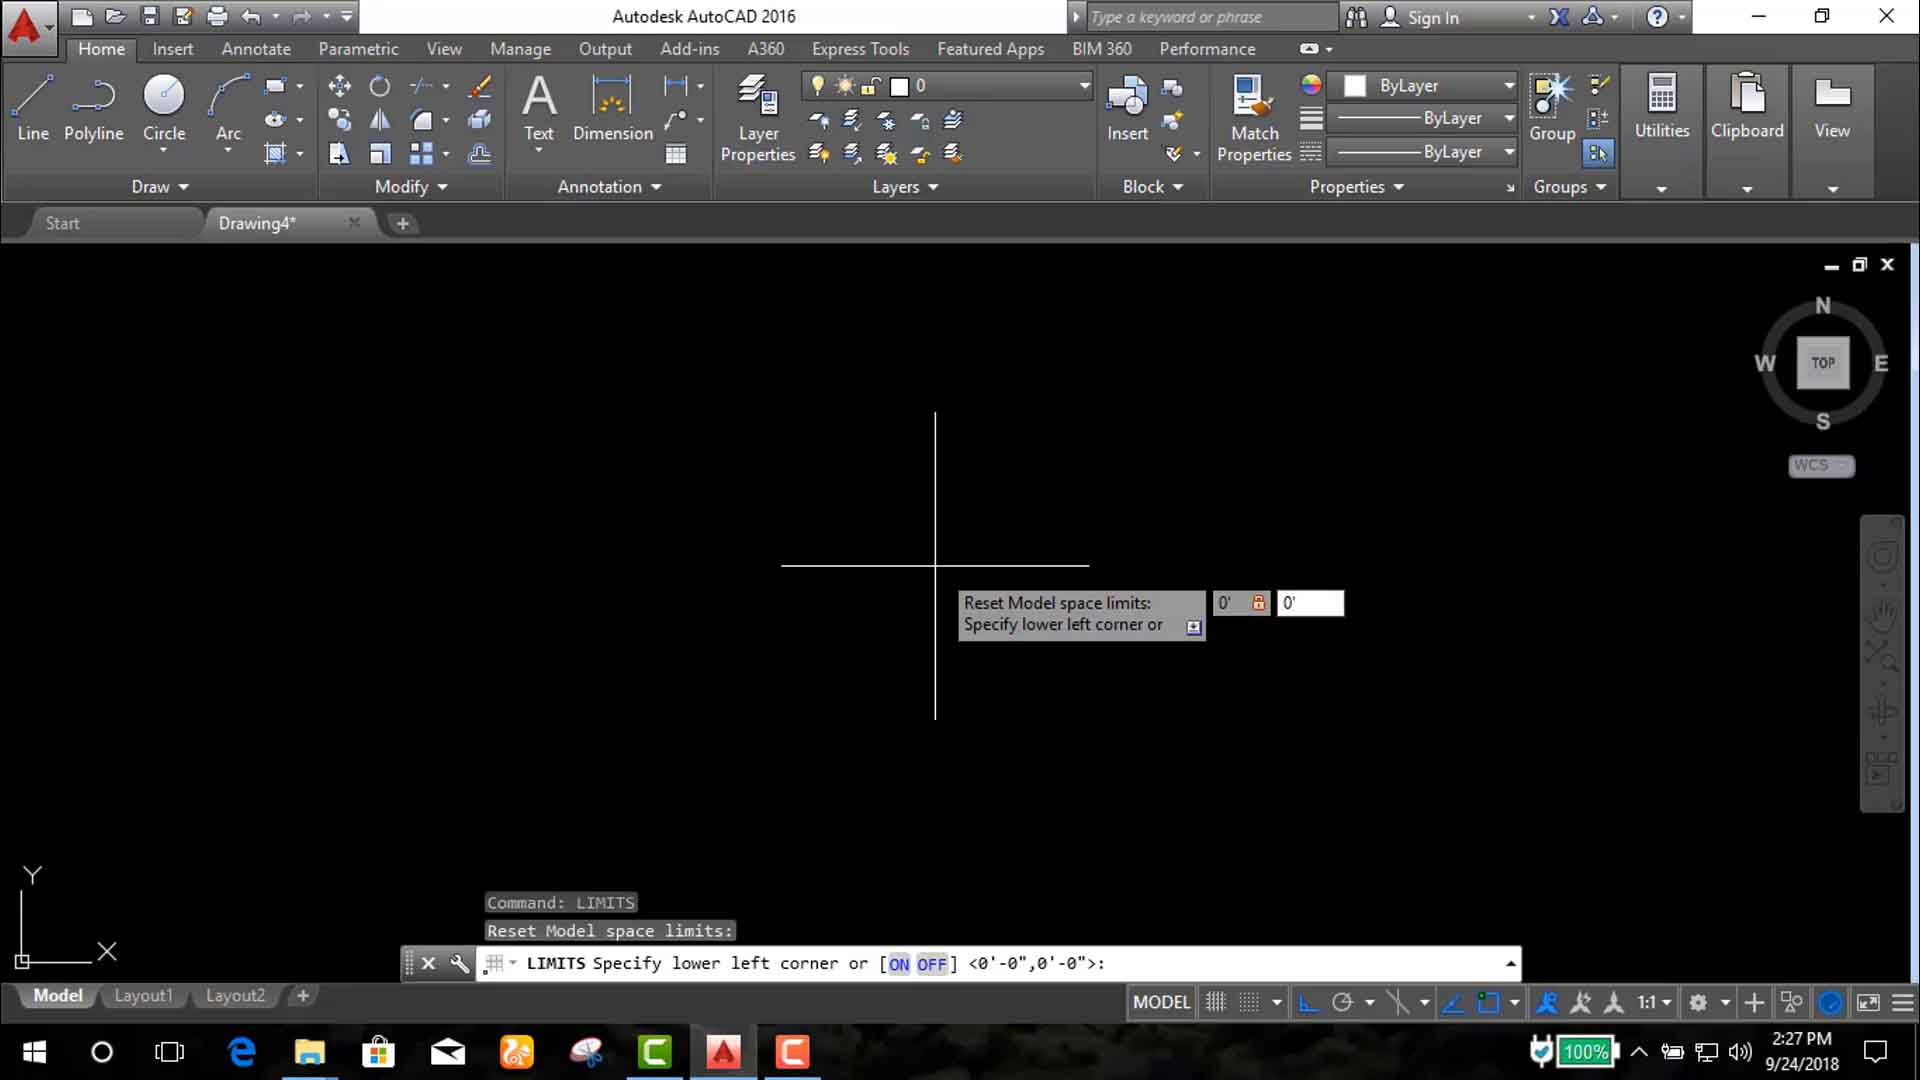Open the ByLayer color dropdown
The width and height of the screenshot is (1920, 1080).
1509,86
